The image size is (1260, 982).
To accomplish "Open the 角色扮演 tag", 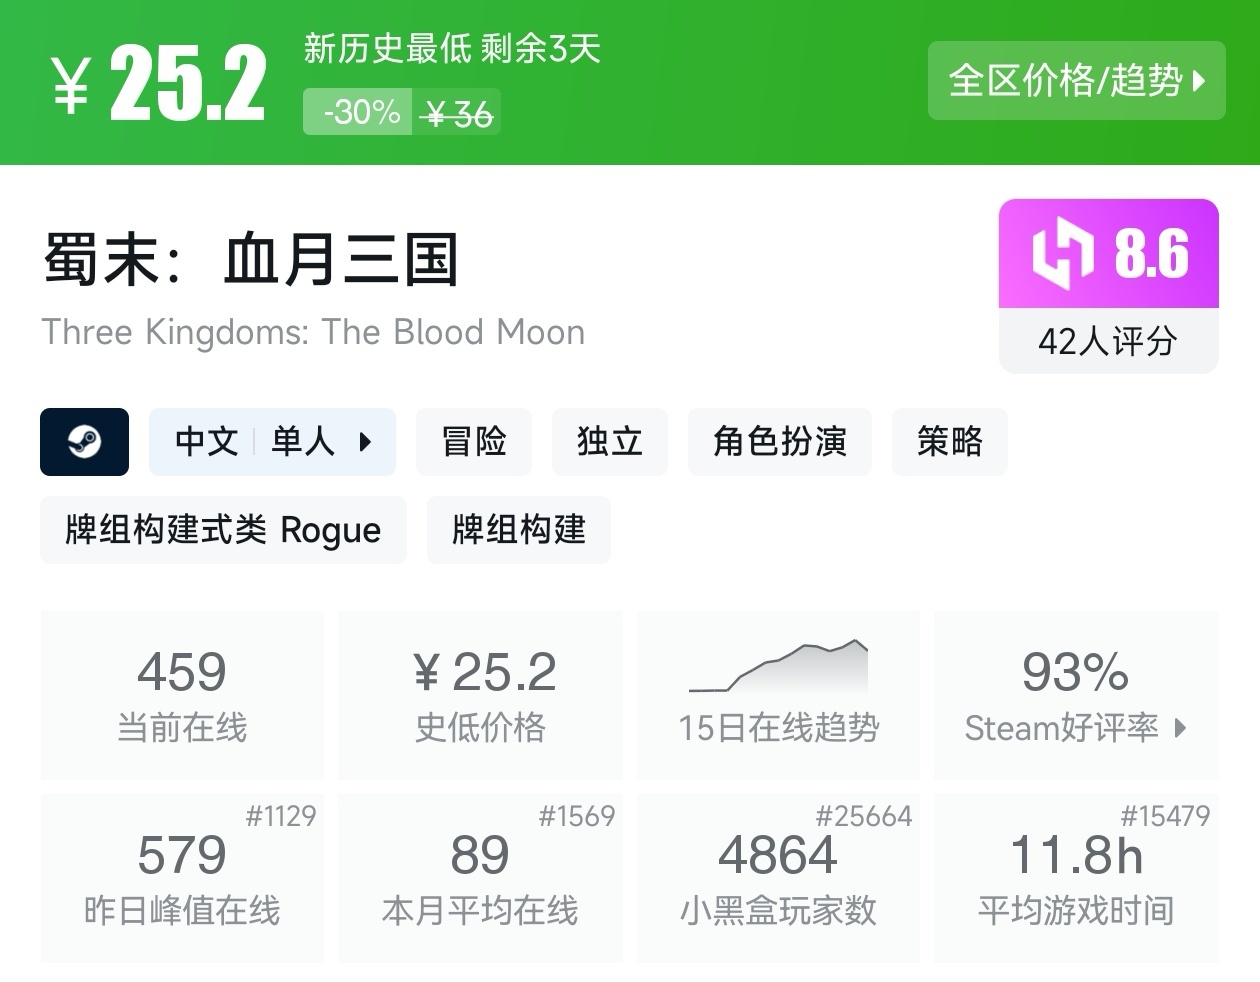I will (x=779, y=441).
